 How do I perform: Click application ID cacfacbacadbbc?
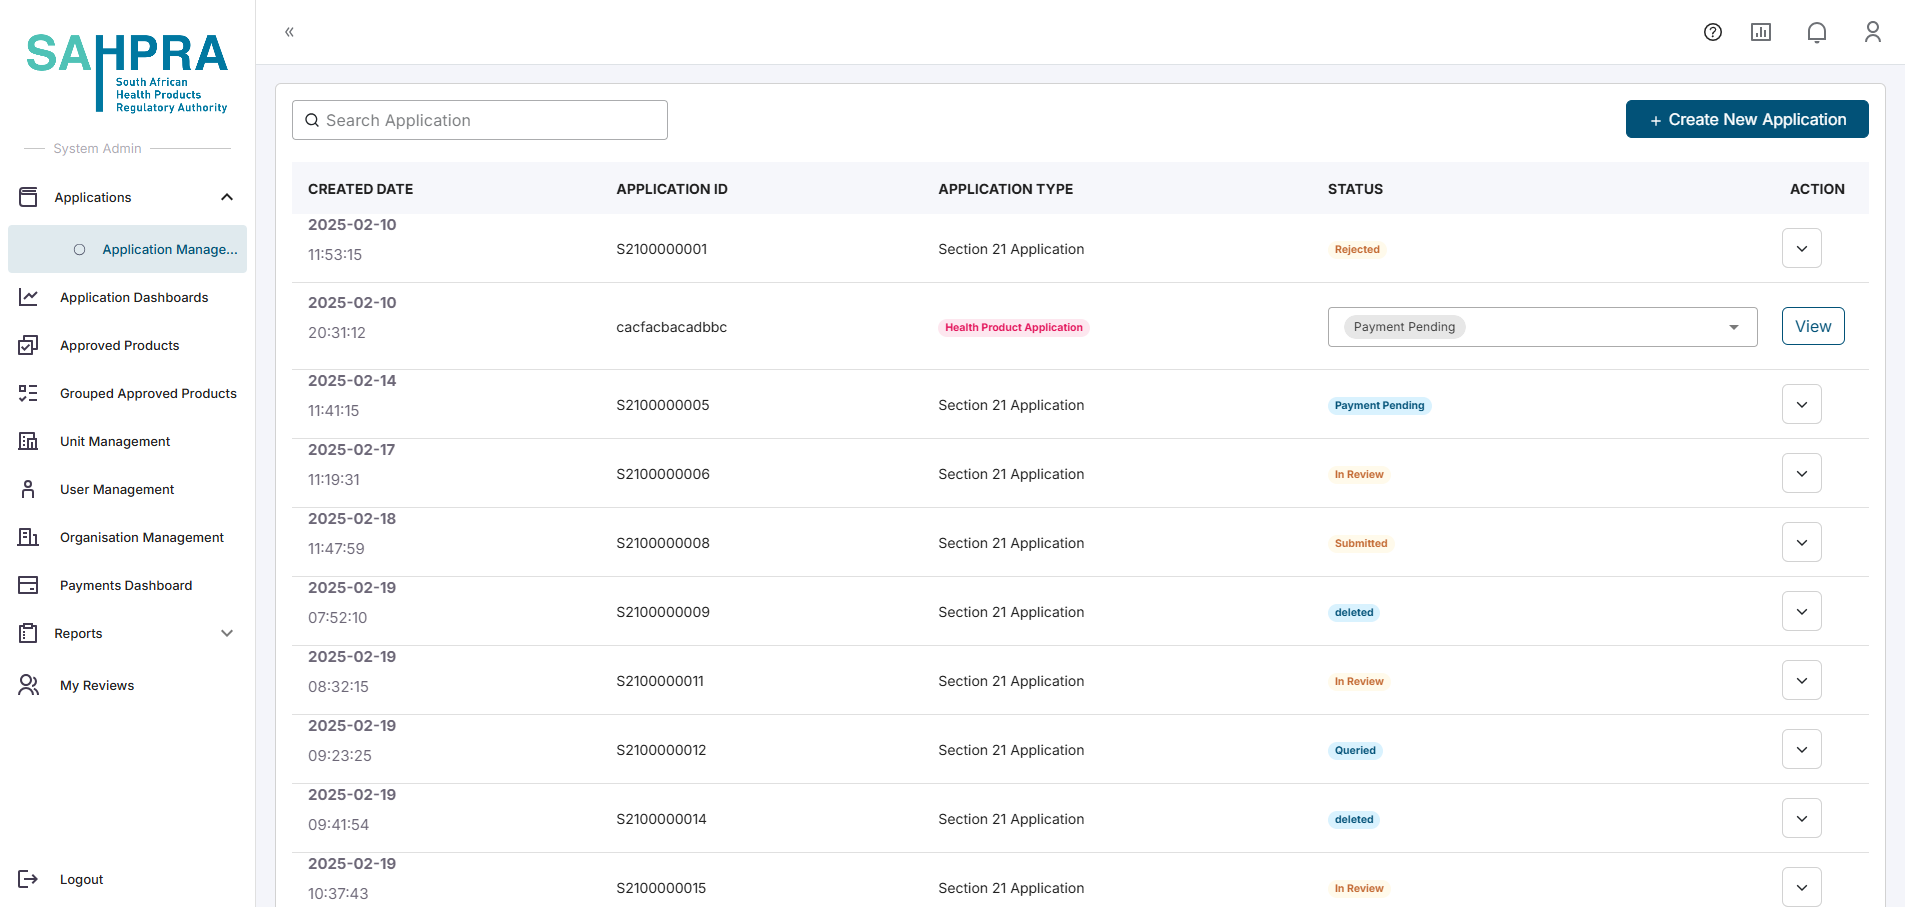pyautogui.click(x=671, y=327)
